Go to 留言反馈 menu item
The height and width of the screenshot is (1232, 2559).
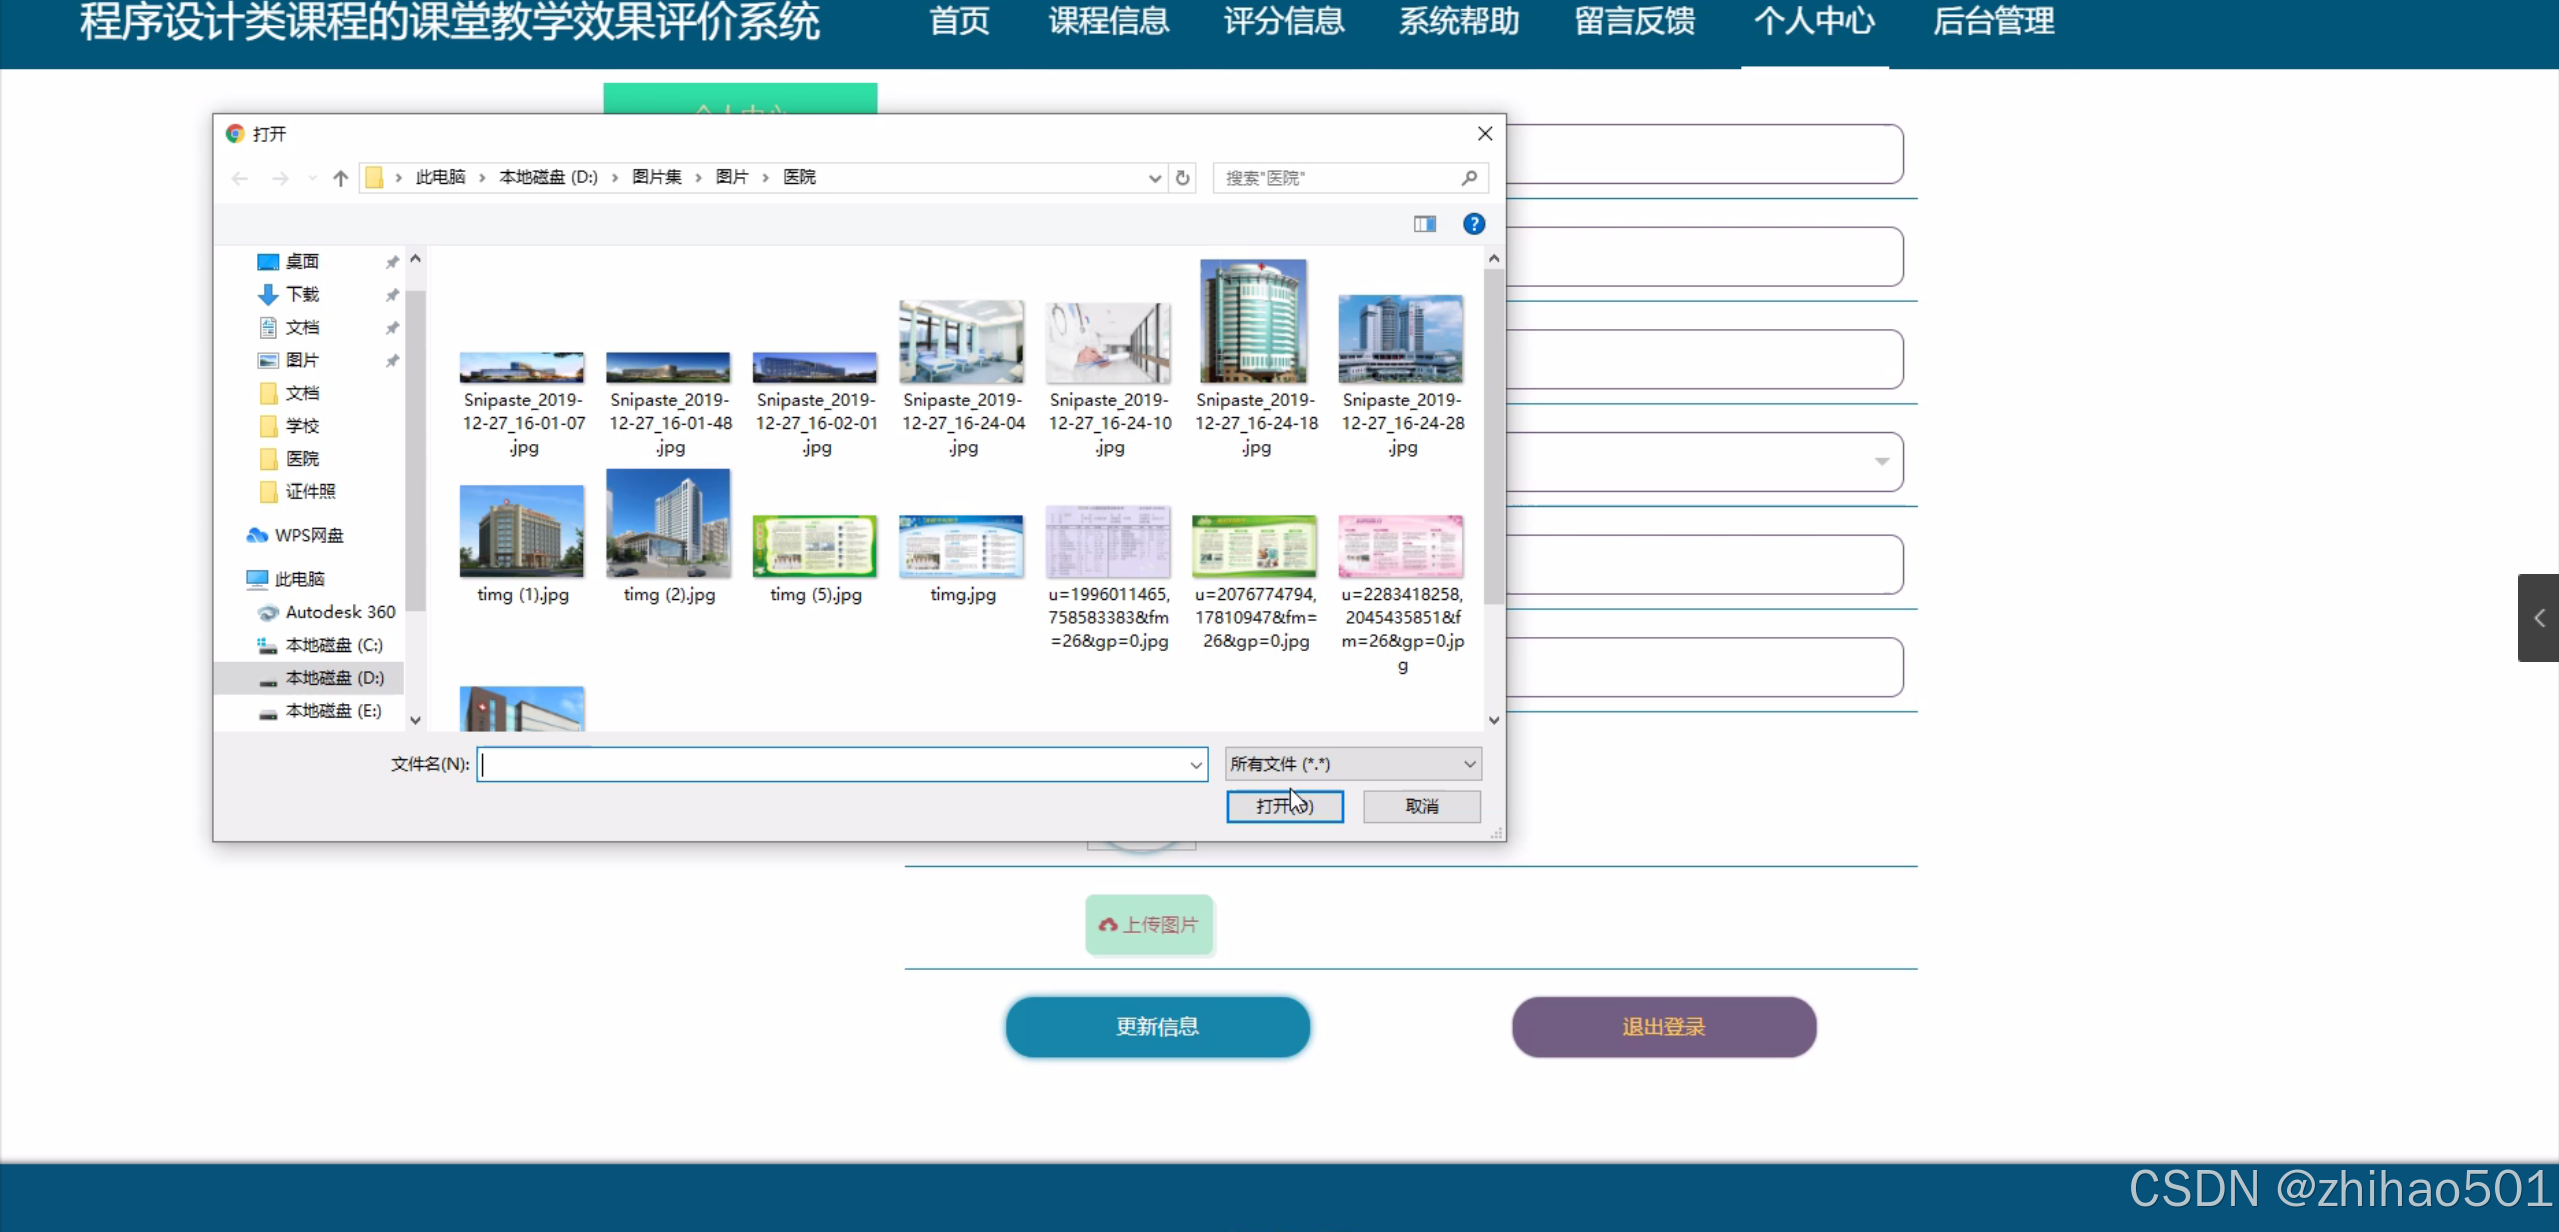tap(1634, 22)
